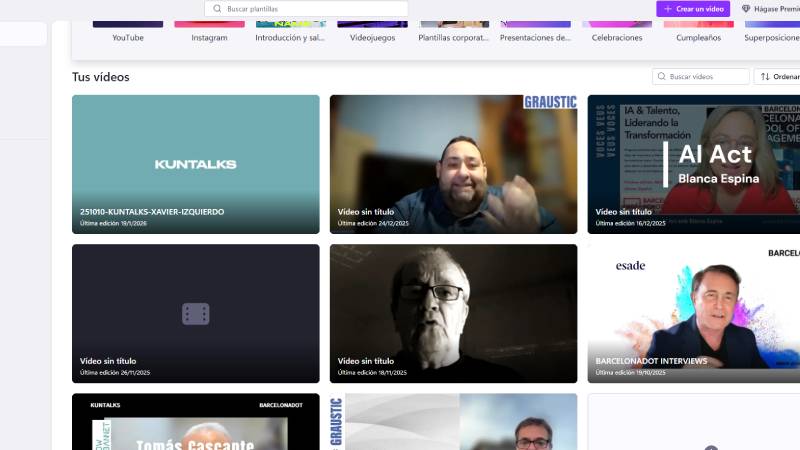This screenshot has height=450, width=800.
Task: Click the diamond Premium icon
Action: pos(746,8)
